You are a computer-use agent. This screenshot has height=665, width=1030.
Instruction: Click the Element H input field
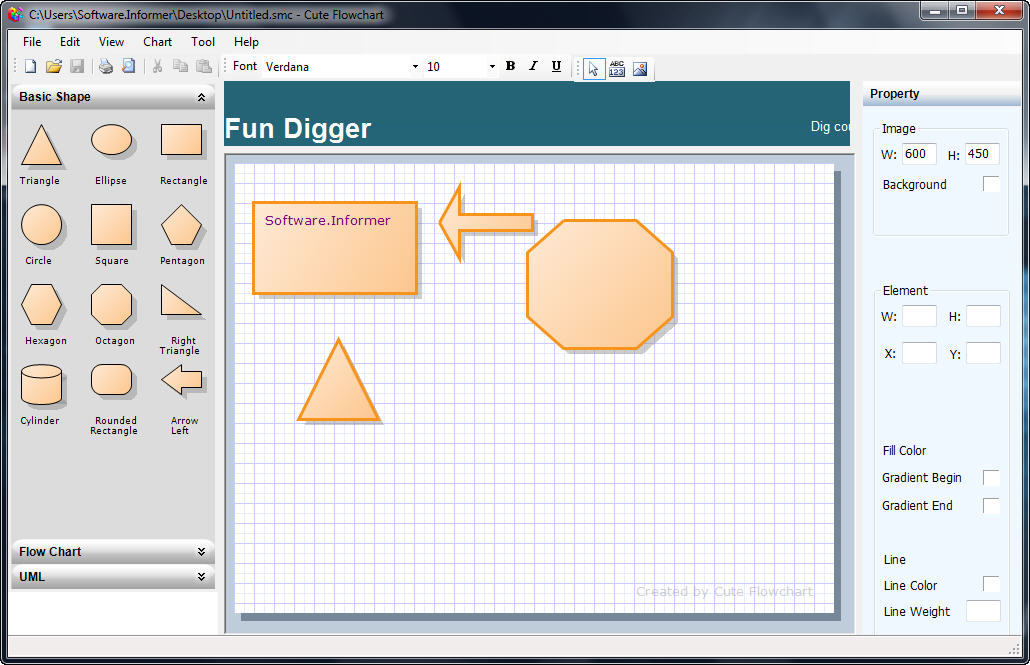(983, 316)
